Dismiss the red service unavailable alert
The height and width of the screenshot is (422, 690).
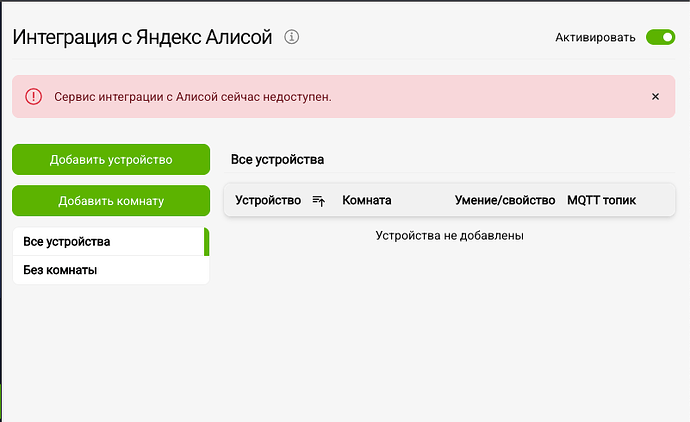655,96
